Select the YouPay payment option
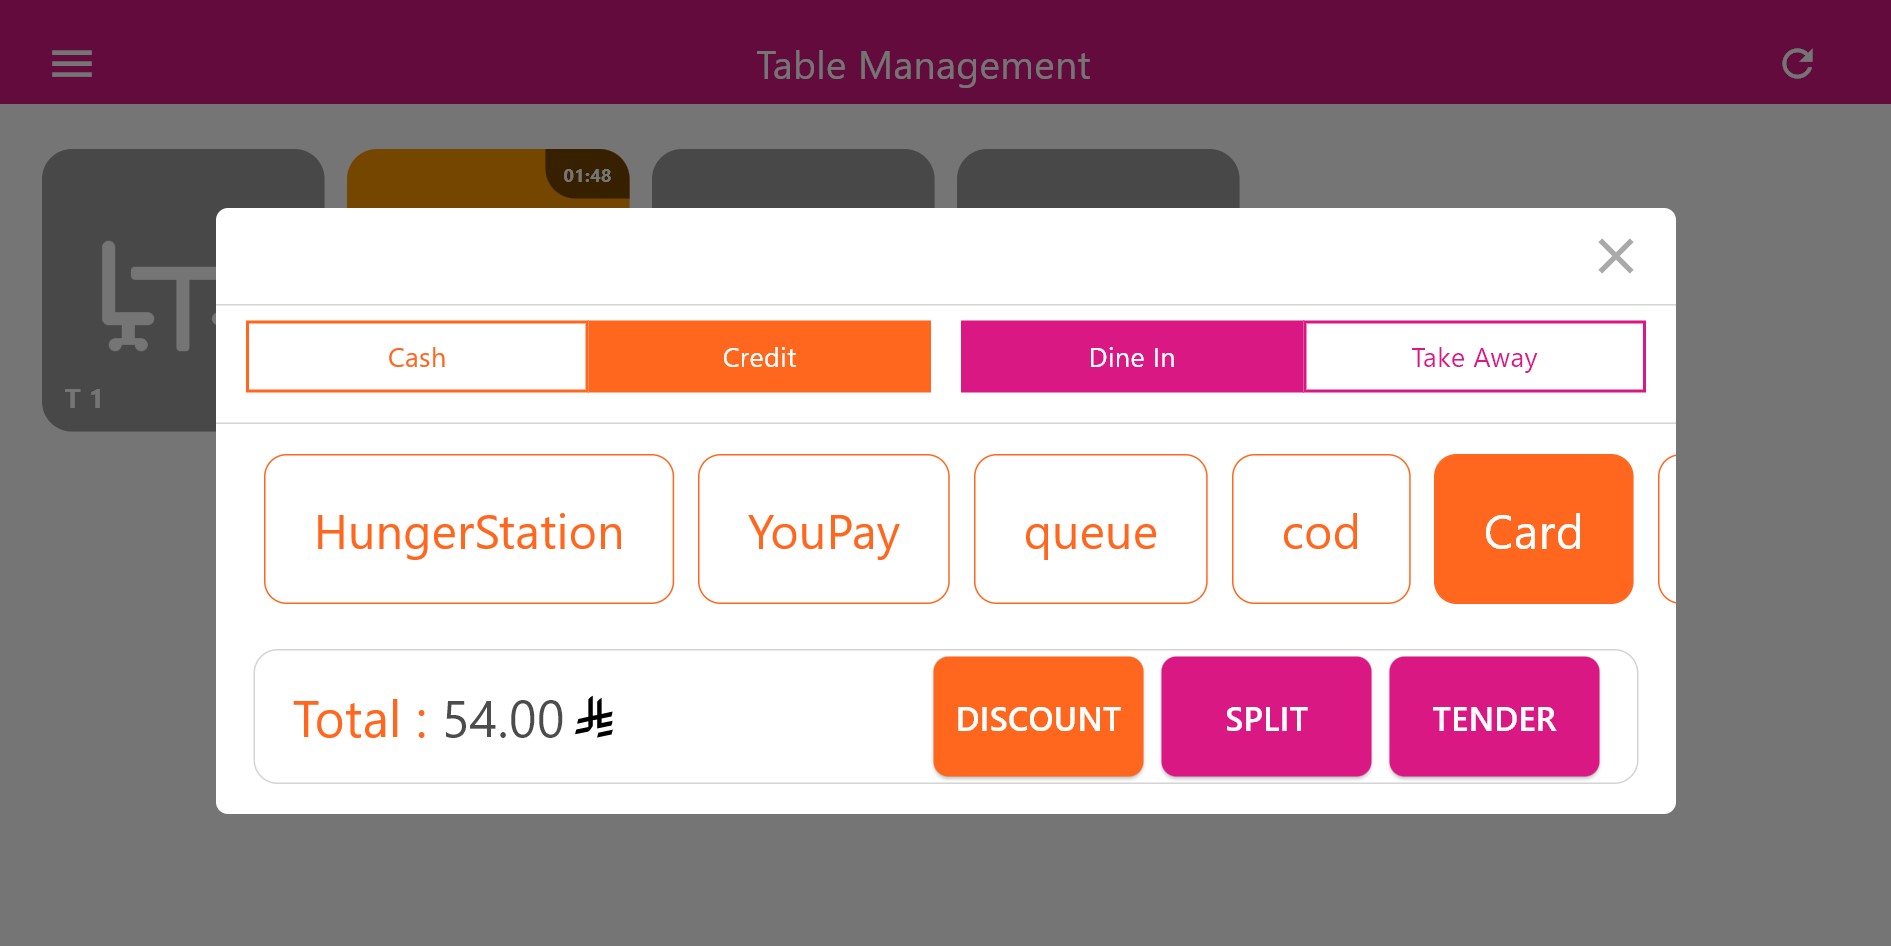1891x946 pixels. point(823,530)
